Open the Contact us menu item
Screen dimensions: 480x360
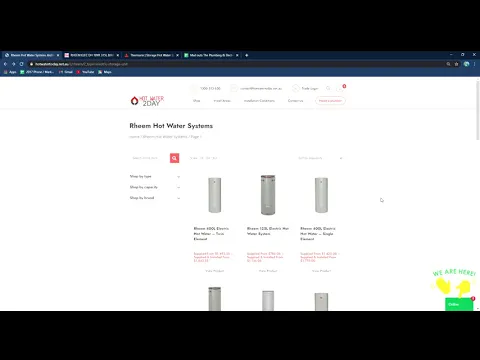click(x=296, y=101)
